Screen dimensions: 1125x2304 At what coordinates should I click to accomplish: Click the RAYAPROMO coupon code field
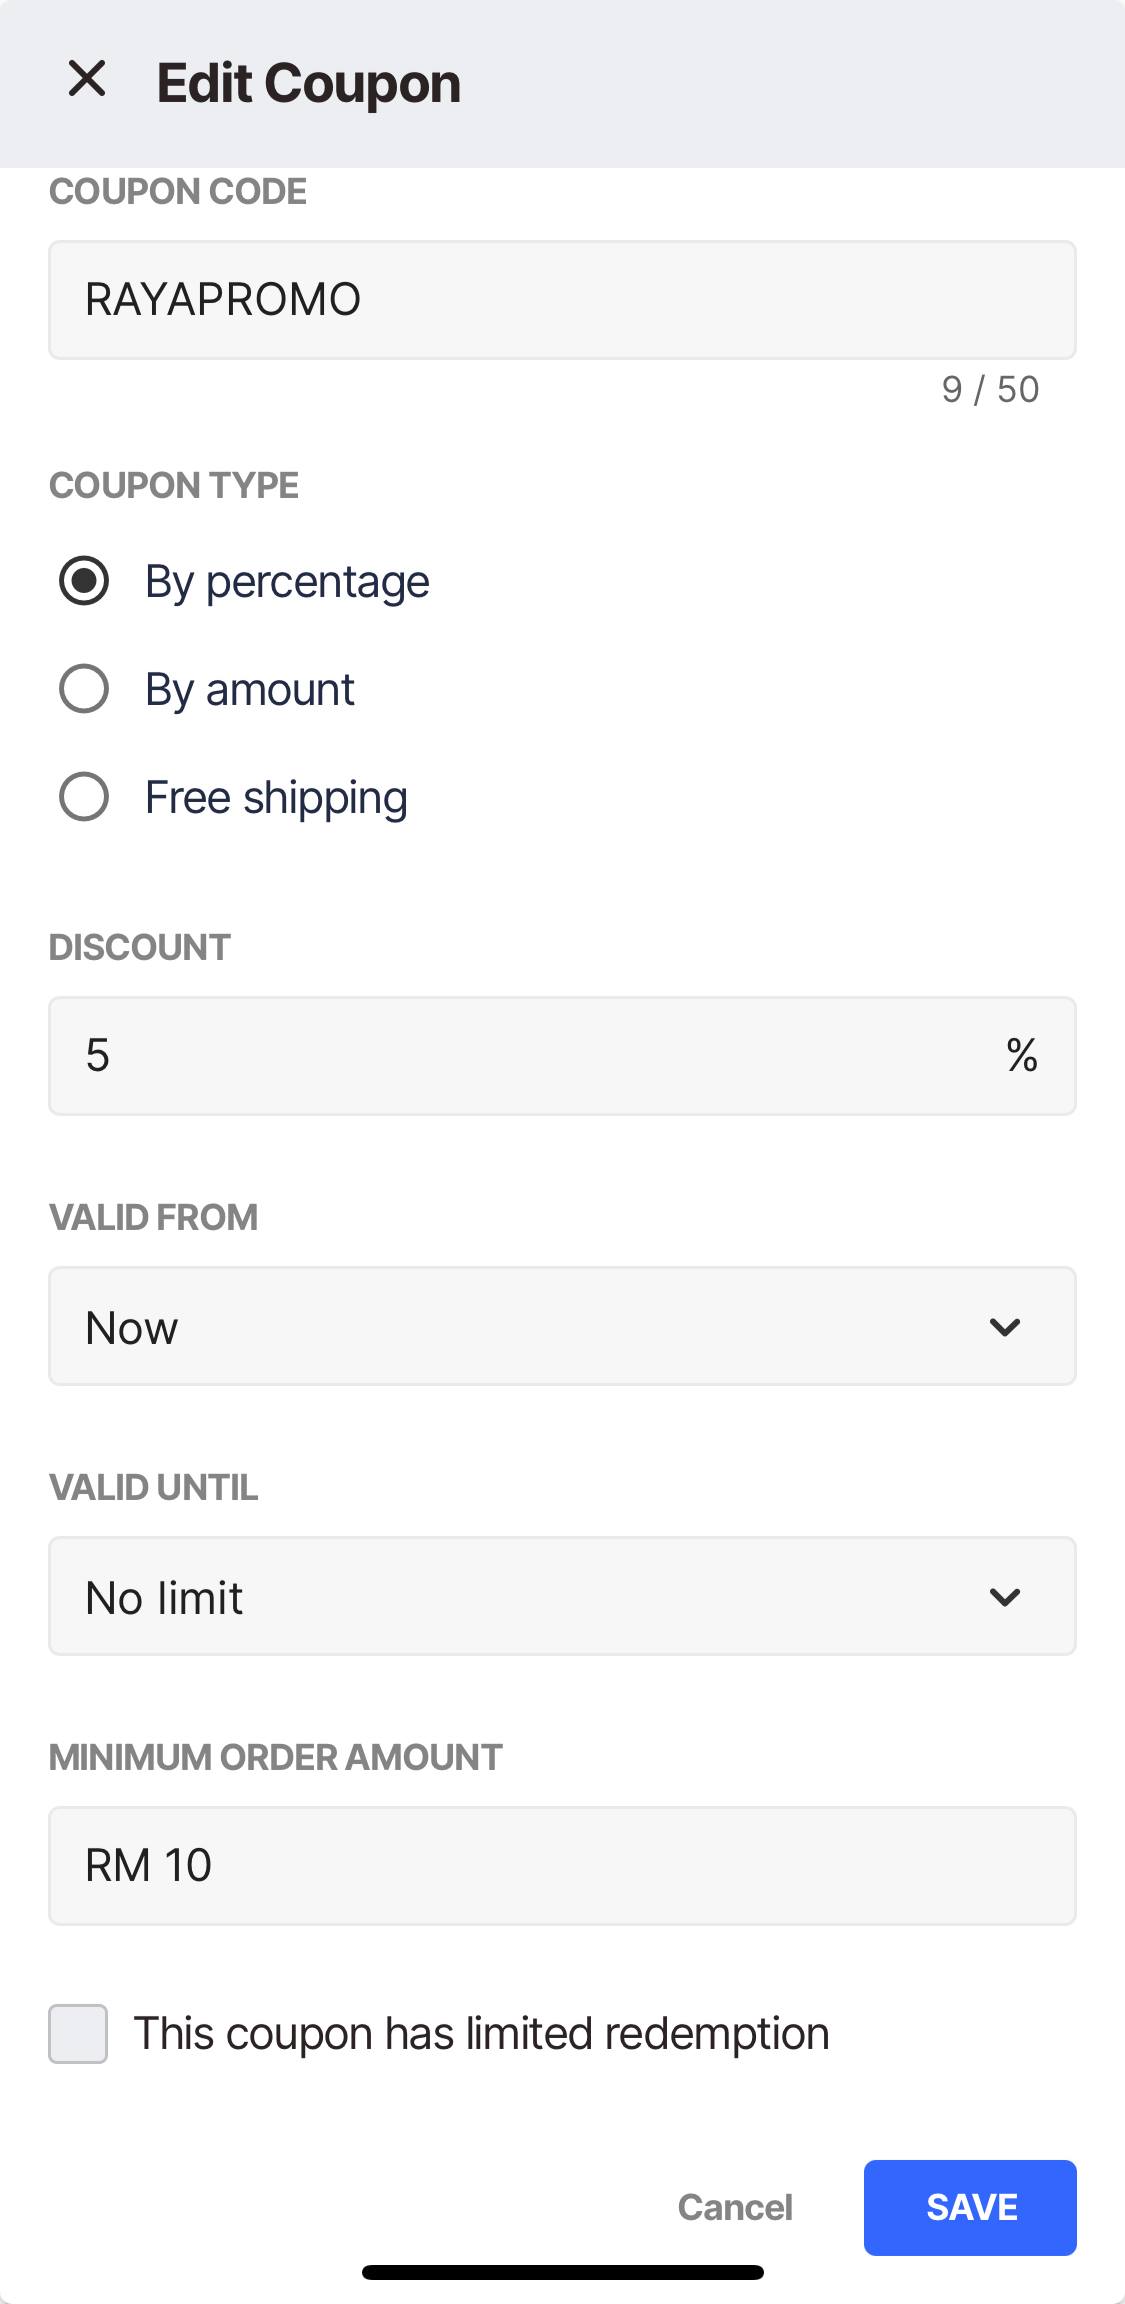pyautogui.click(x=562, y=300)
